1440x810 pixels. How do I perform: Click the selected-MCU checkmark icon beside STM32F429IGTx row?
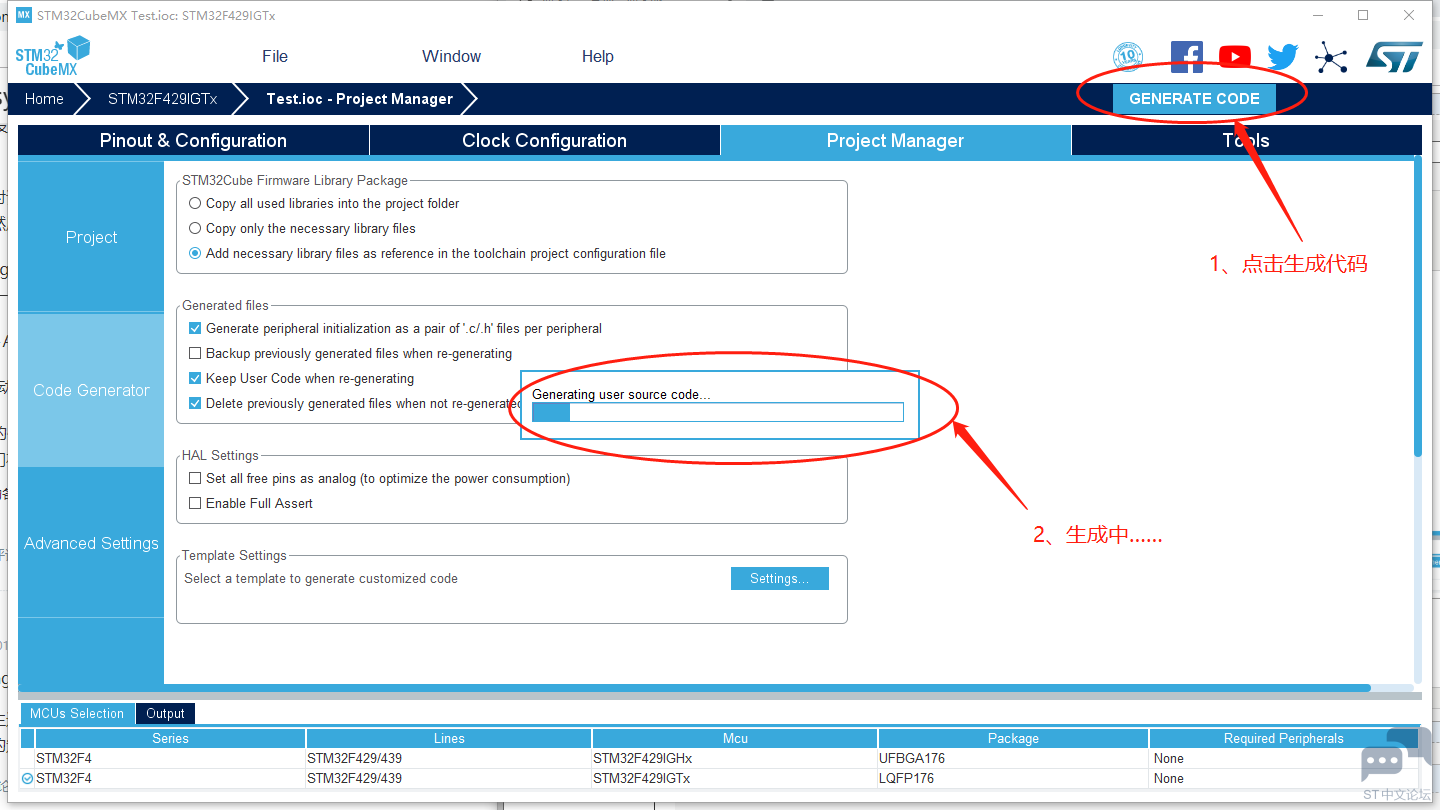(x=27, y=778)
